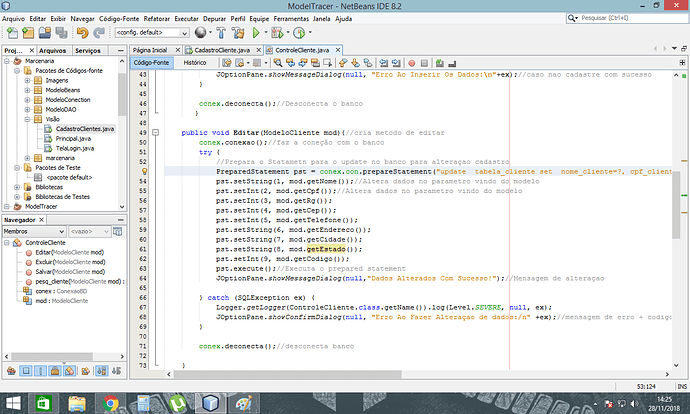This screenshot has width=690, height=414.
Task: Open the Arquivo menu
Action: 13,18
